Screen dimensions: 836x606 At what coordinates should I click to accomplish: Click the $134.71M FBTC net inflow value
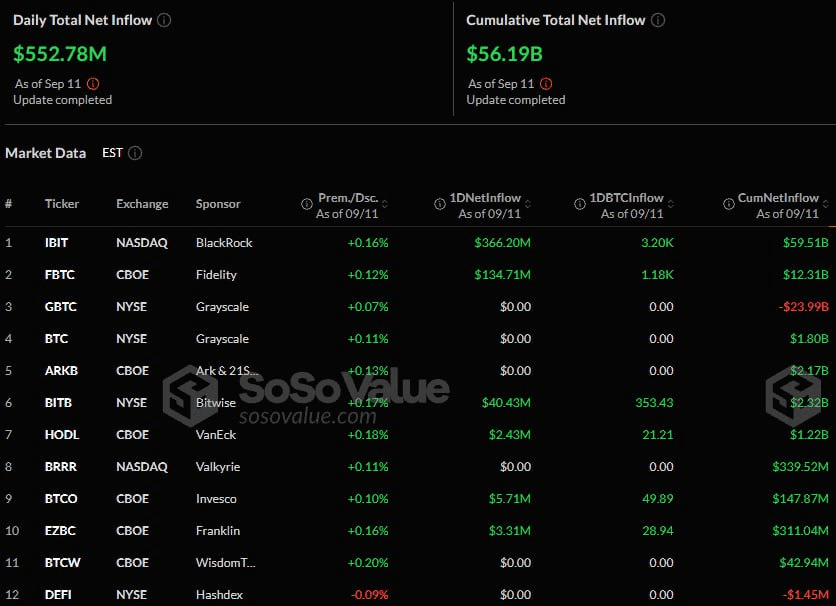point(503,274)
